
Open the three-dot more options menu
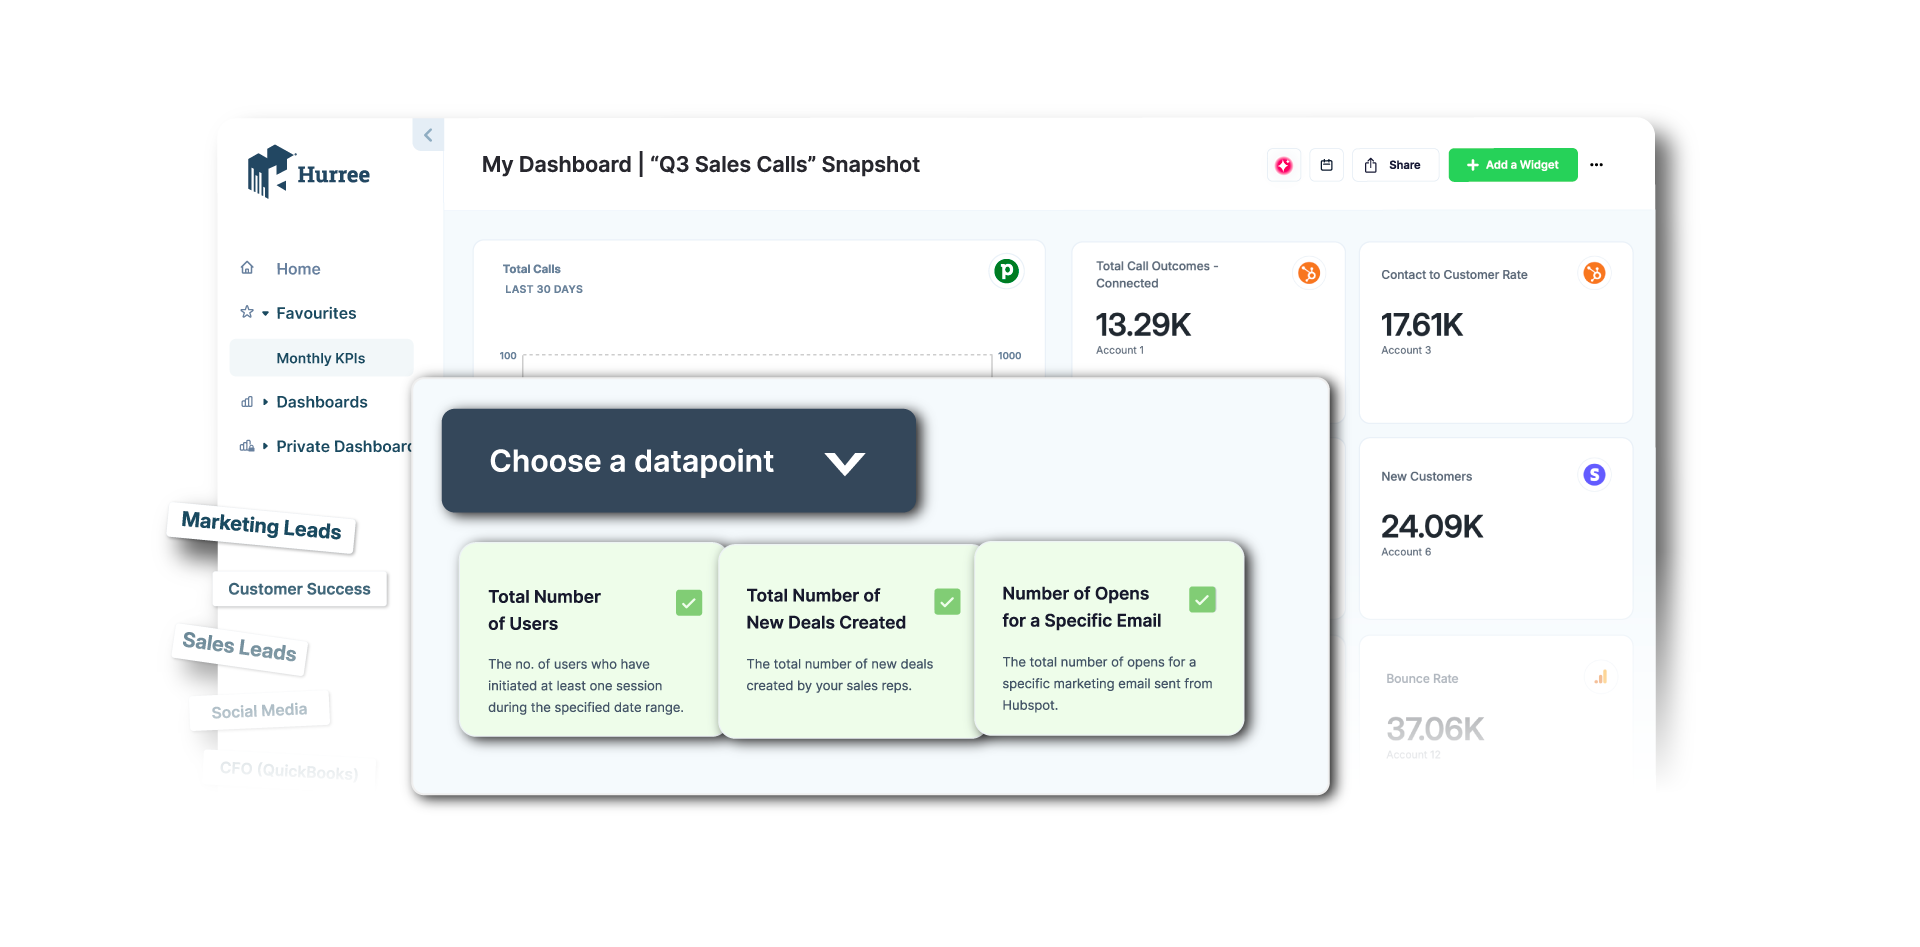pos(1596,165)
